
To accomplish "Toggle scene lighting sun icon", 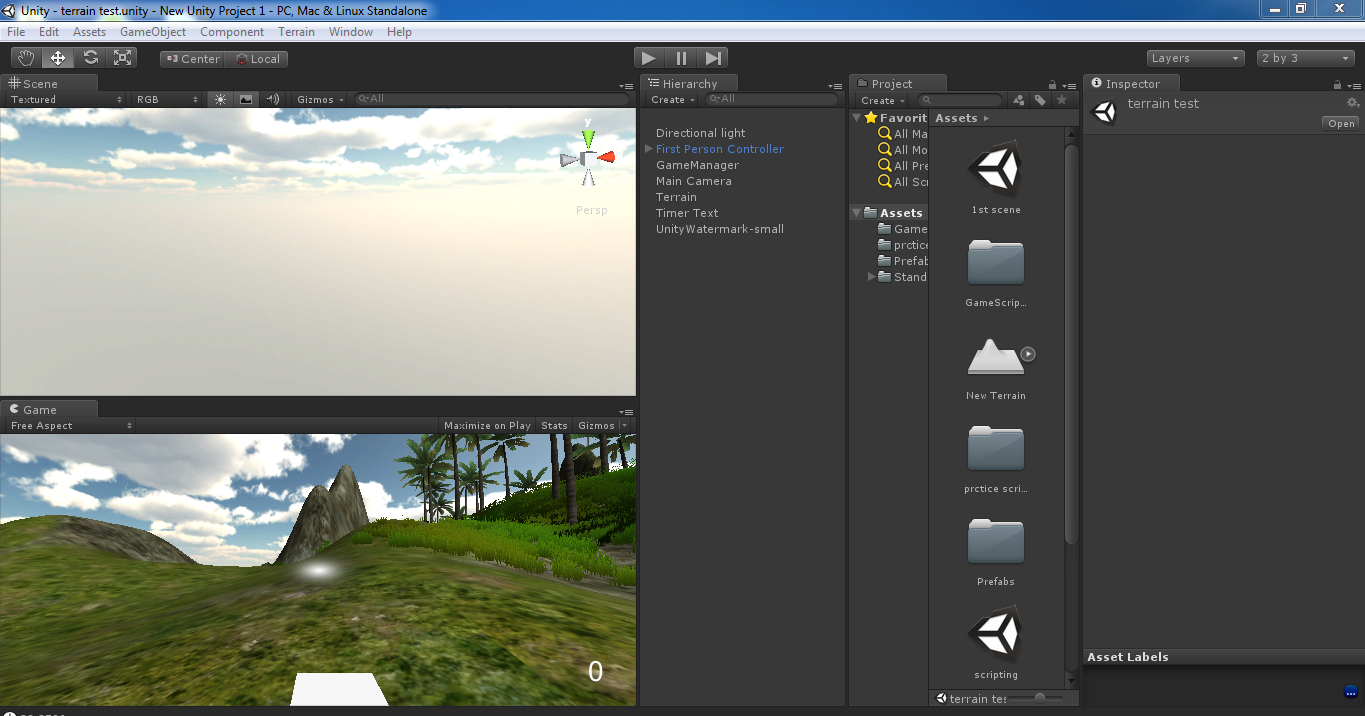I will tap(220, 99).
